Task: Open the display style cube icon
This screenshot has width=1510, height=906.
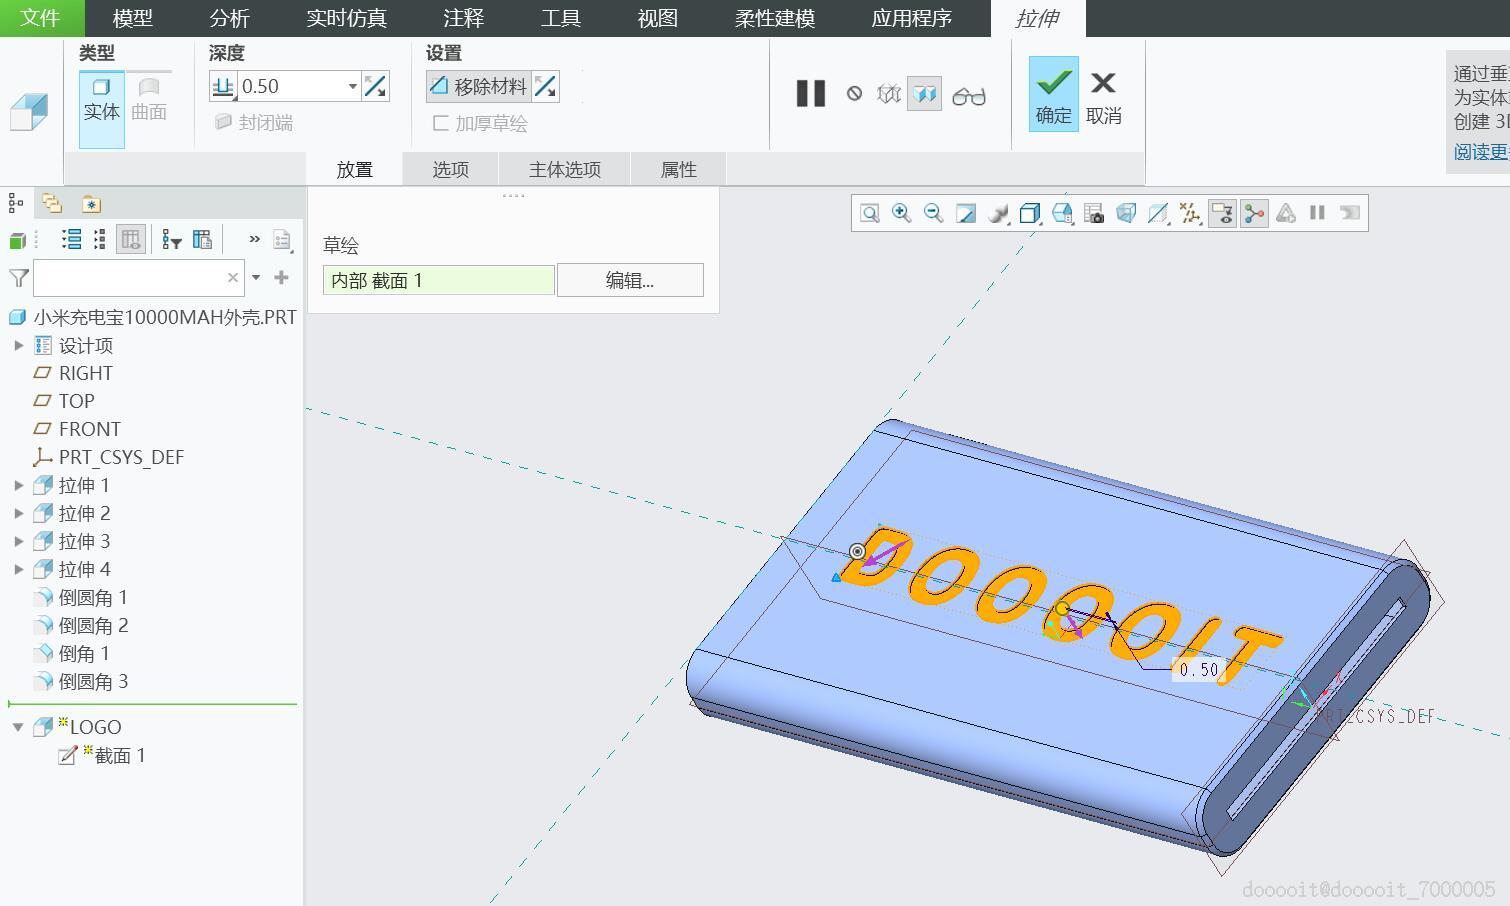Action: (1029, 213)
